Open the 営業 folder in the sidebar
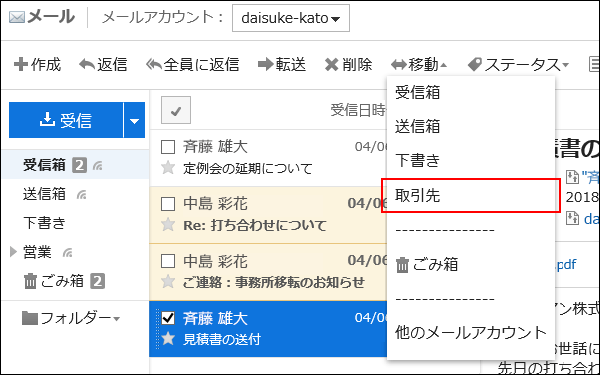The height and width of the screenshot is (375, 600). 37,252
